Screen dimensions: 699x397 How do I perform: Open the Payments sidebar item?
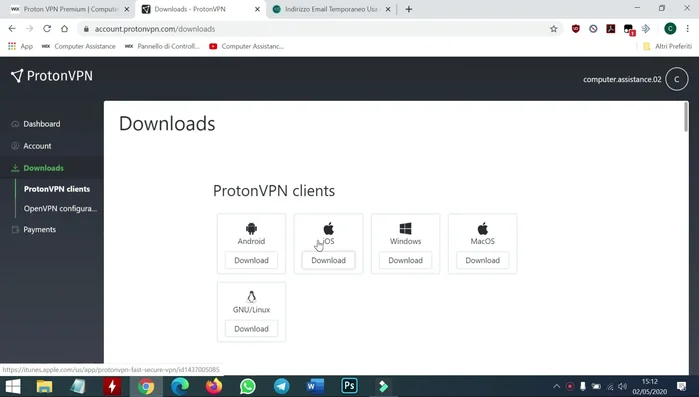39,229
